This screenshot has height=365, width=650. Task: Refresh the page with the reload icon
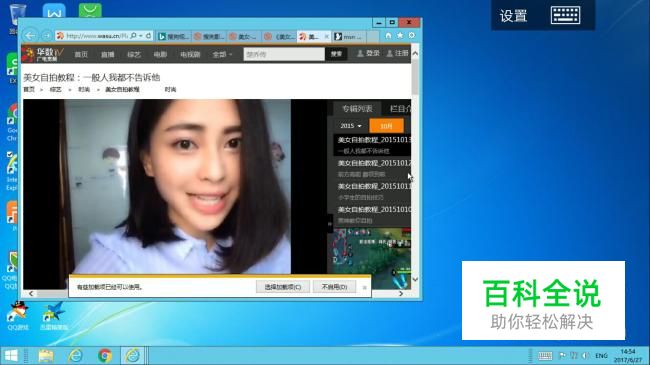[148, 36]
